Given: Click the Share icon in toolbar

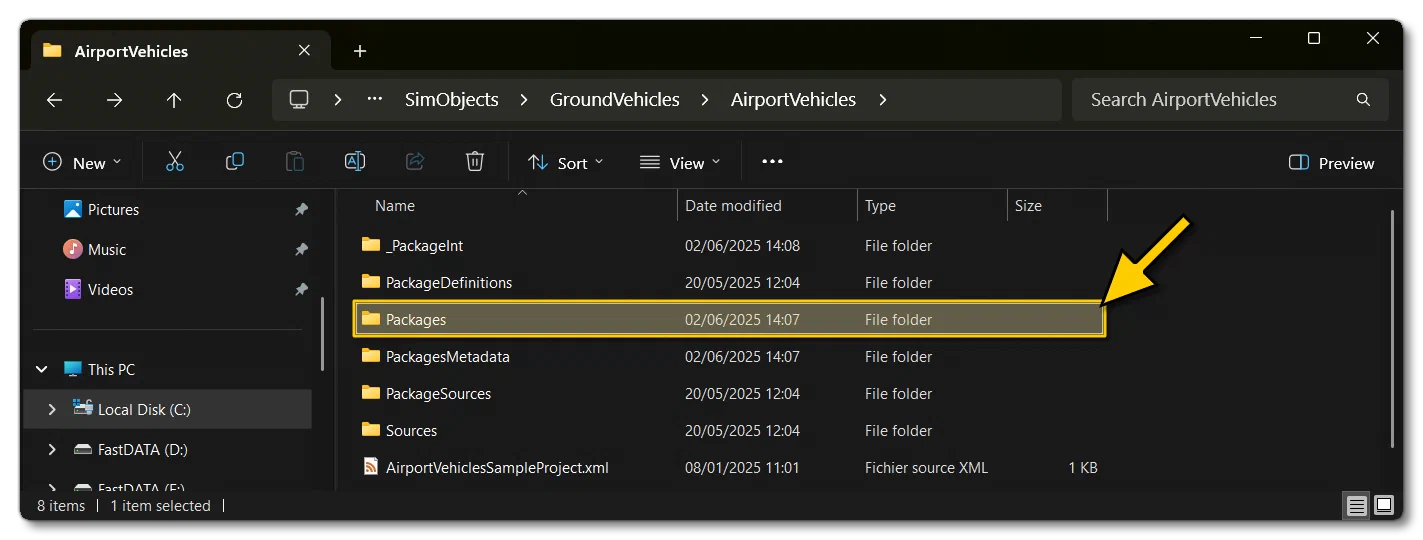Looking at the screenshot, I should point(415,162).
